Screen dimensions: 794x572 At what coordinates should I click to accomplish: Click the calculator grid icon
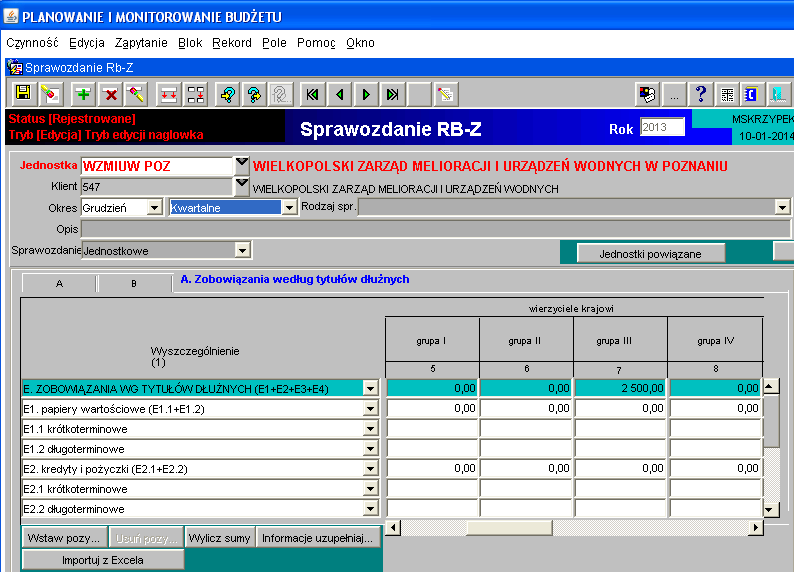[x=727, y=94]
